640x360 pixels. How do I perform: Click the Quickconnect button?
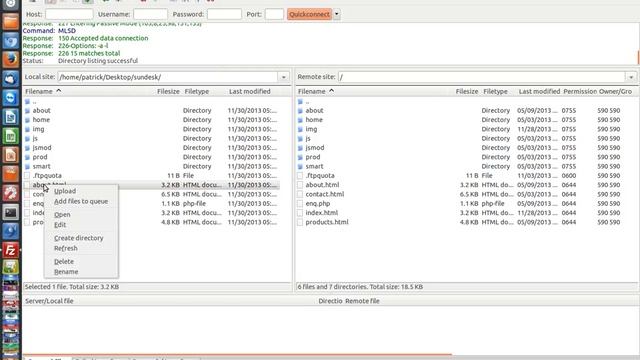[309, 14]
